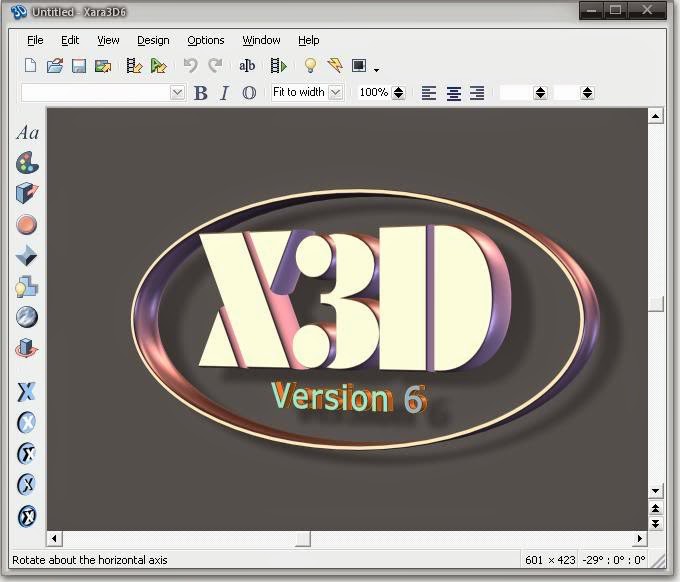Image resolution: width=680 pixels, height=582 pixels.
Task: Open texture options with the sphere icon
Action: pyautogui.click(x=26, y=317)
